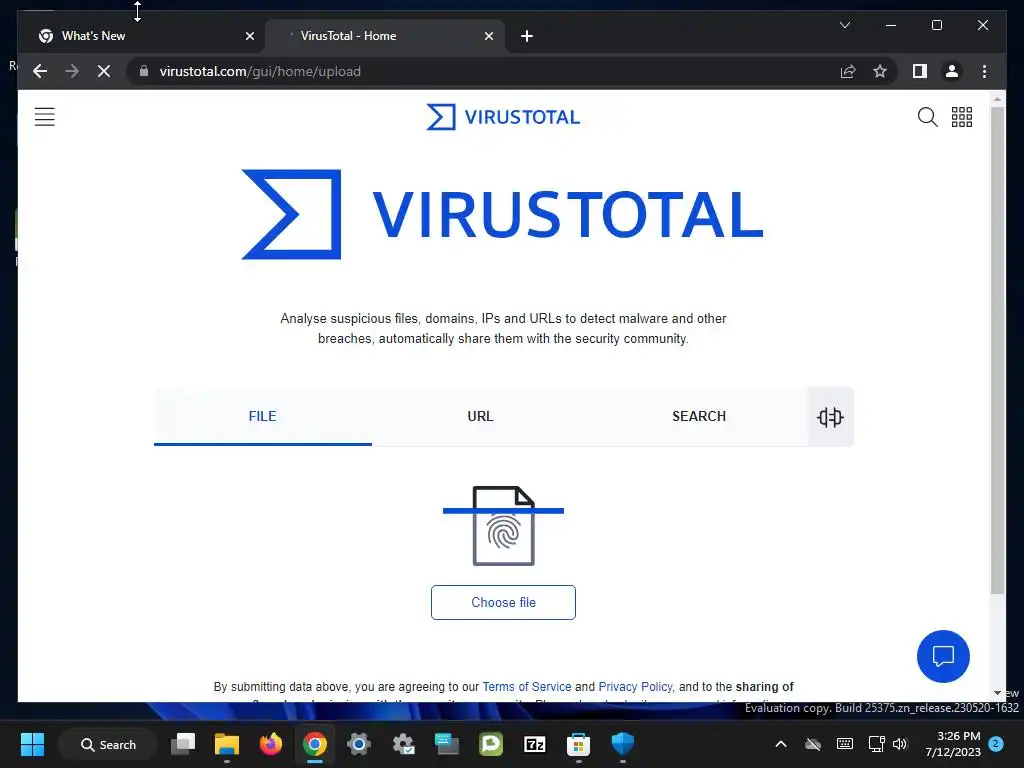Click the site lock icon in the address bar
This screenshot has height=768, width=1024.
[144, 71]
